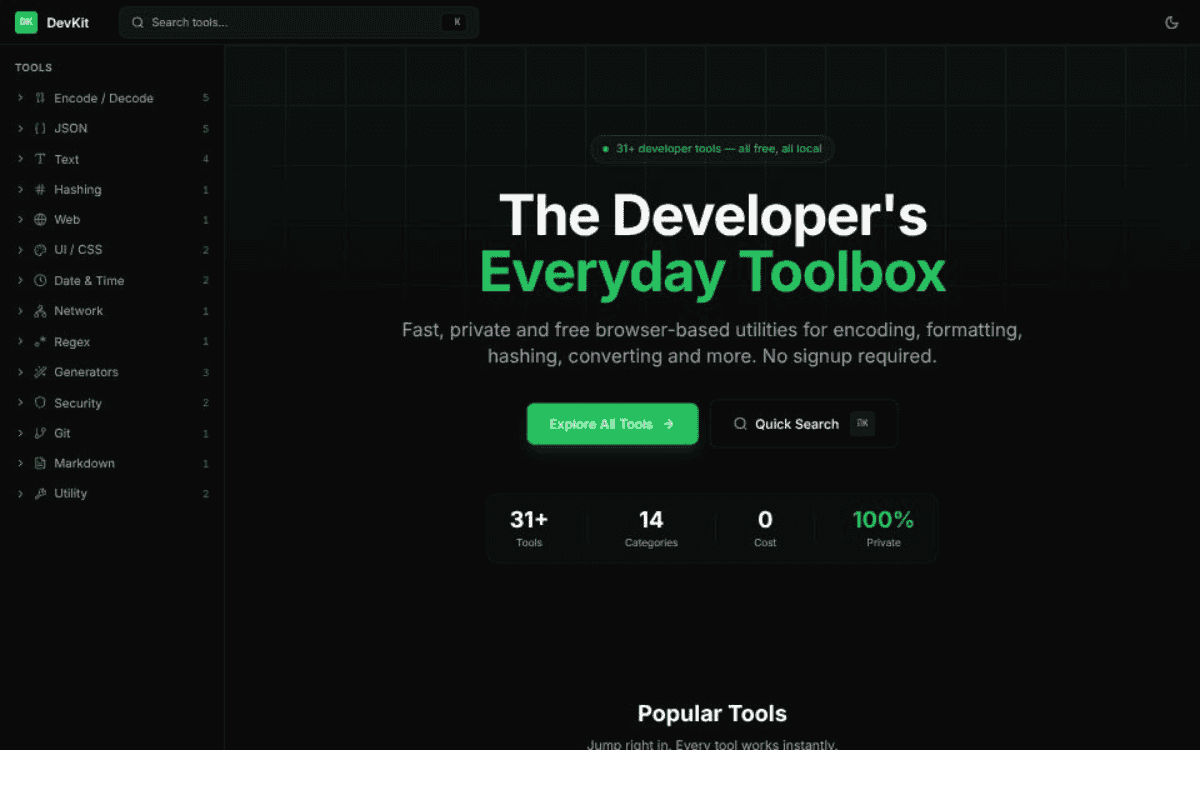Click the Hashing hash icon
The height and width of the screenshot is (798, 1200).
coord(40,189)
